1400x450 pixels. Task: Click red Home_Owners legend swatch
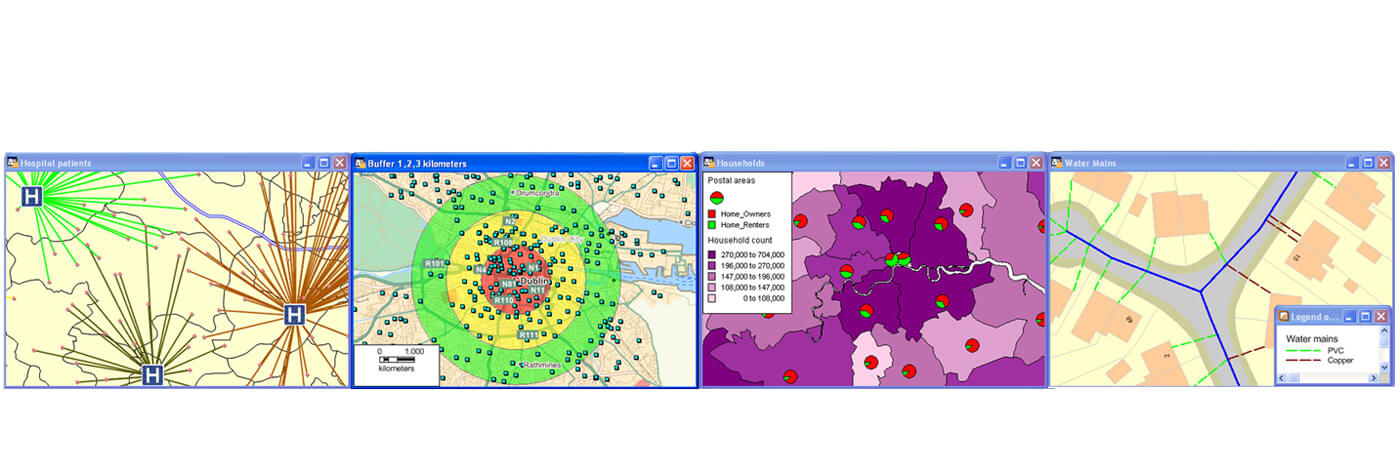712,214
